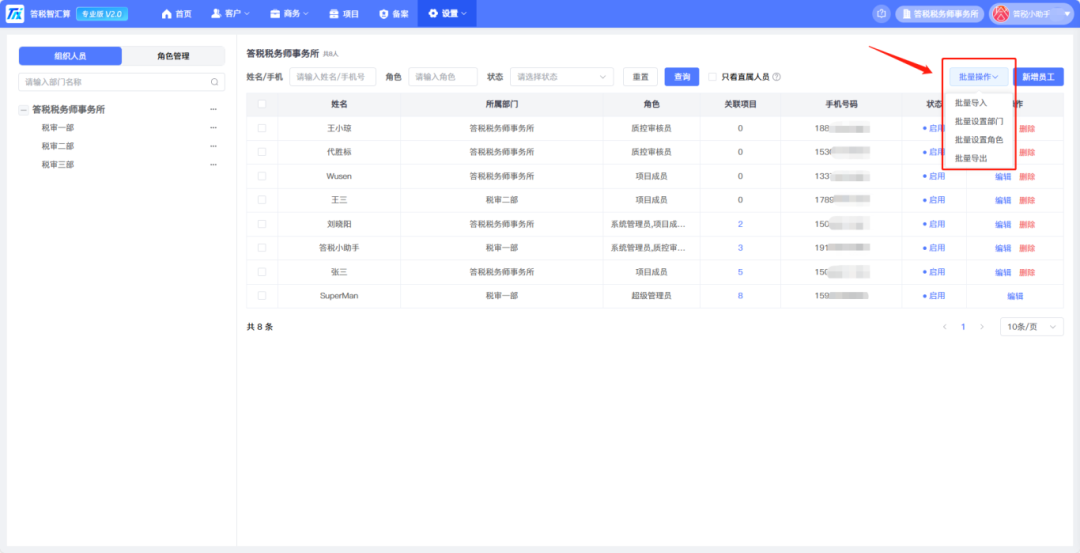Focus the 姓名/手机 input field
Image resolution: width=1080 pixels, height=553 pixels.
click(x=333, y=77)
